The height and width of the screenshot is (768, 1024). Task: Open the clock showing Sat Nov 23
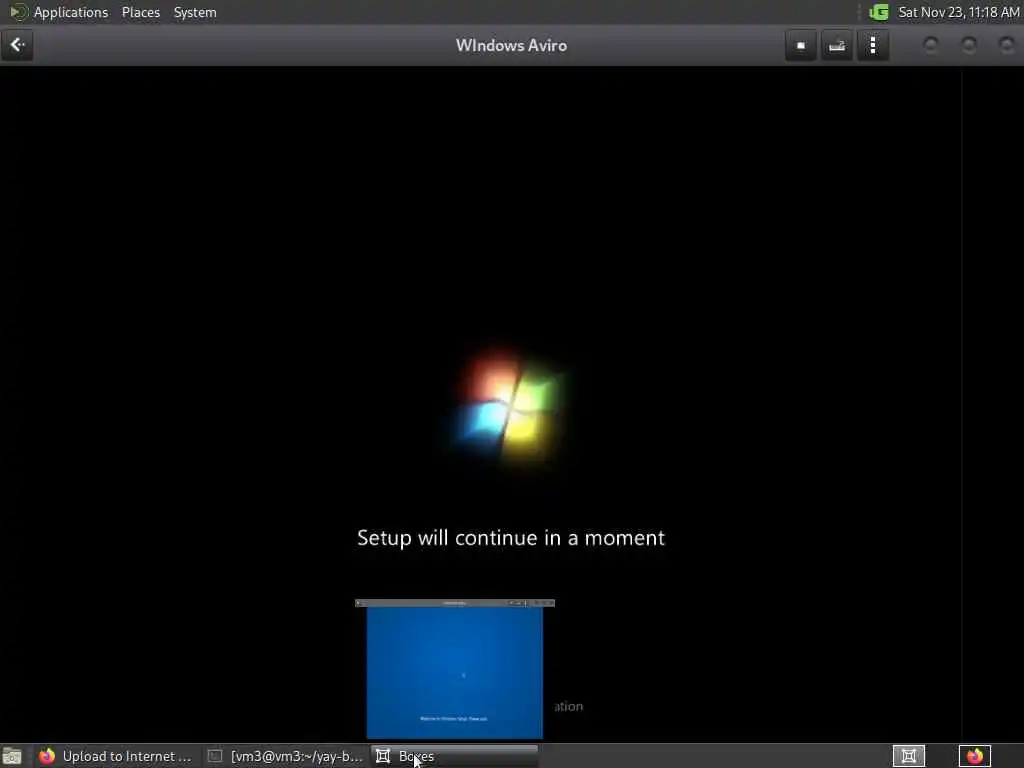click(x=959, y=12)
